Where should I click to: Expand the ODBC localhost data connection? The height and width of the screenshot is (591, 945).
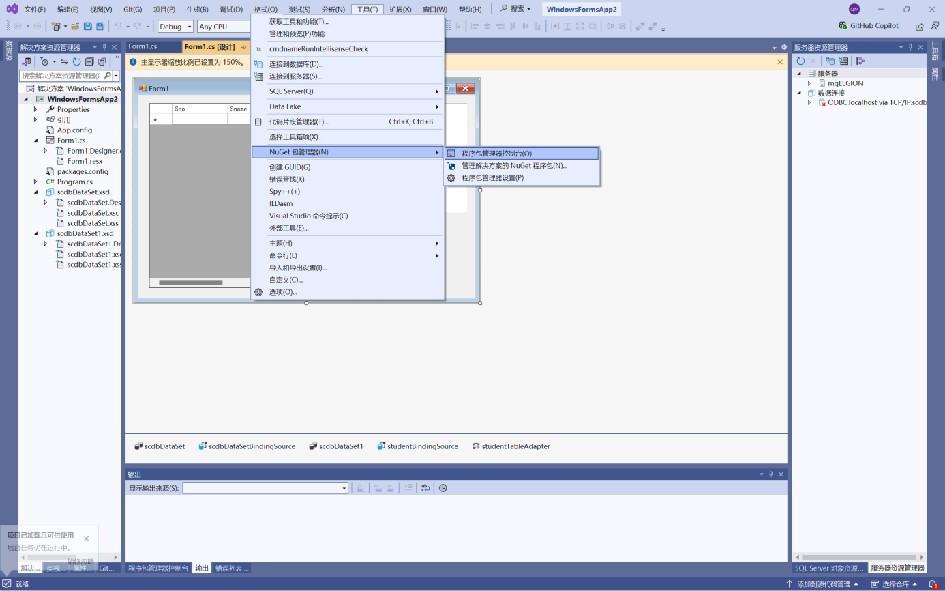coord(809,102)
